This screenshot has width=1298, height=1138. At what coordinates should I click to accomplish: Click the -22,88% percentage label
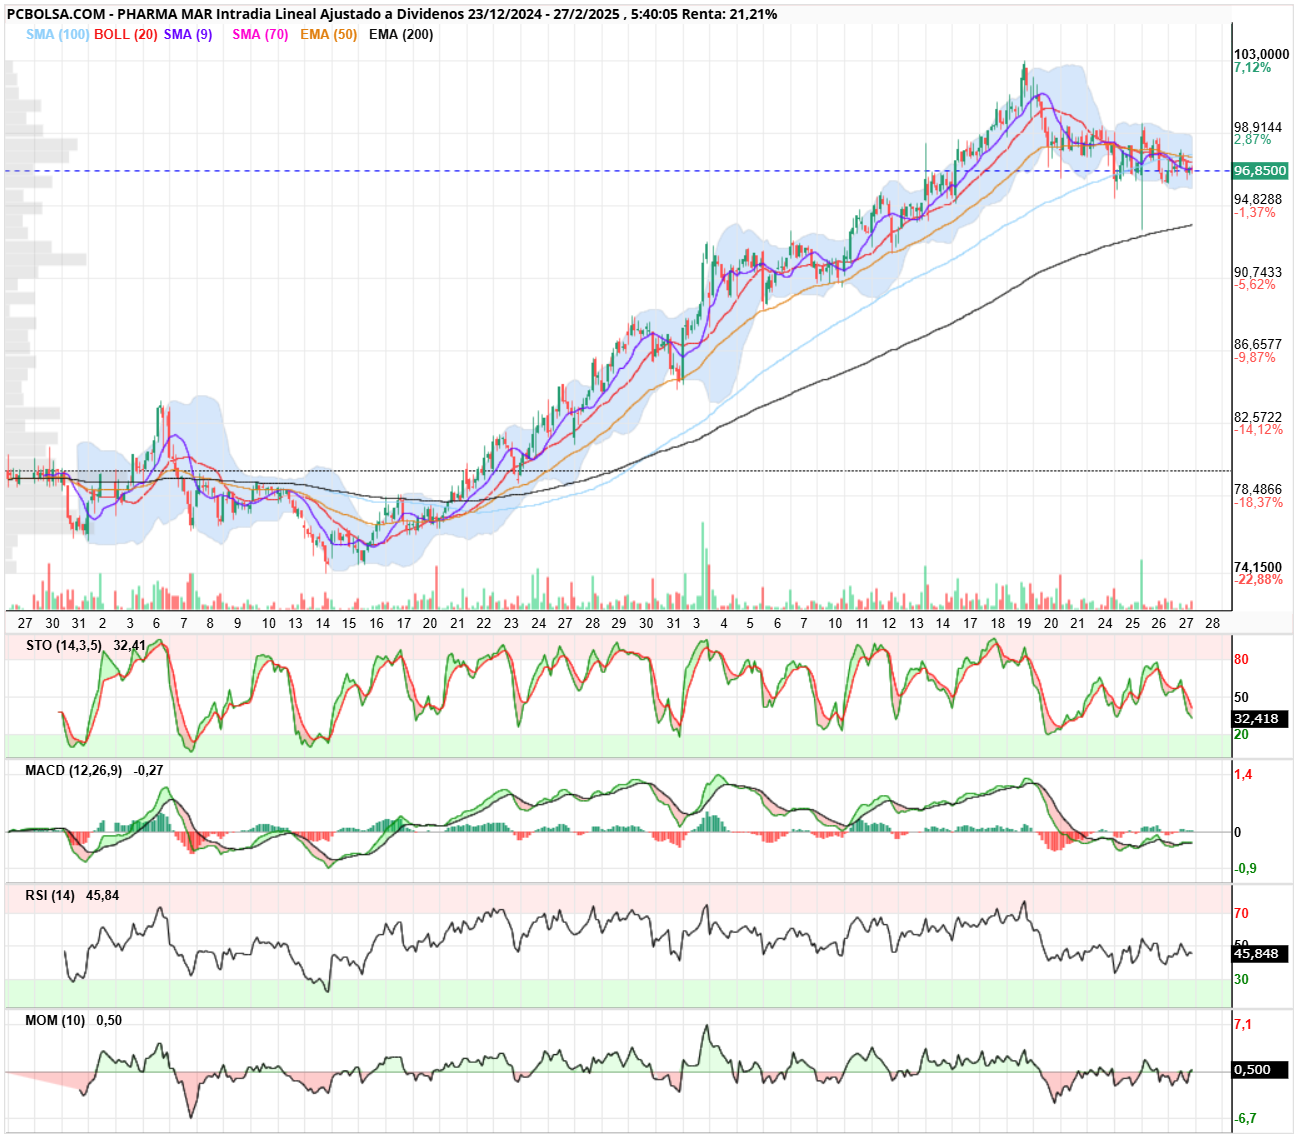point(1258,580)
